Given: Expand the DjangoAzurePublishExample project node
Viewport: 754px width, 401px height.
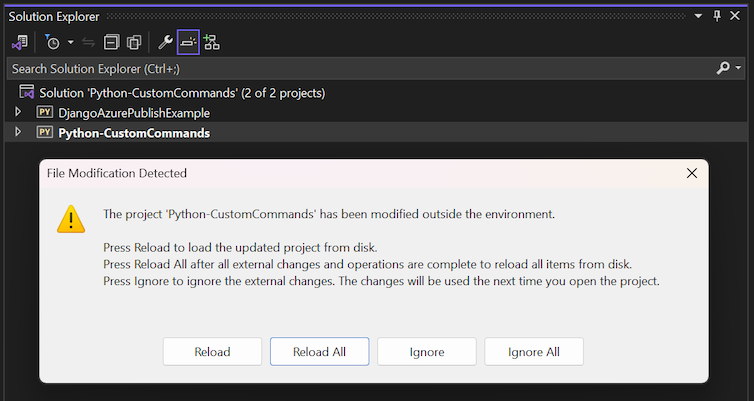Looking at the screenshot, I should coord(18,112).
